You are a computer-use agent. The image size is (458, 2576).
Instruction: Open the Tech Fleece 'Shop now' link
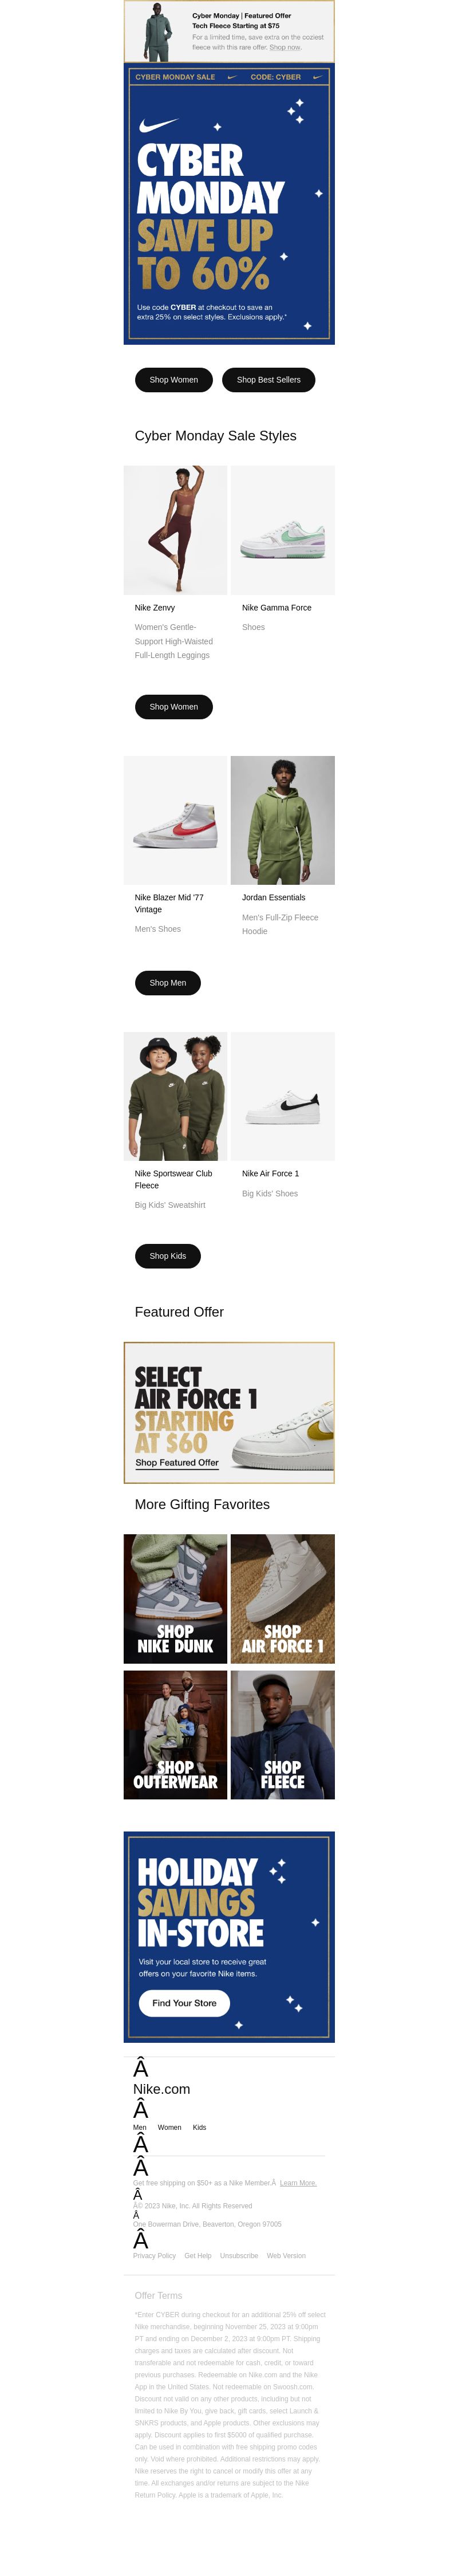(x=285, y=47)
